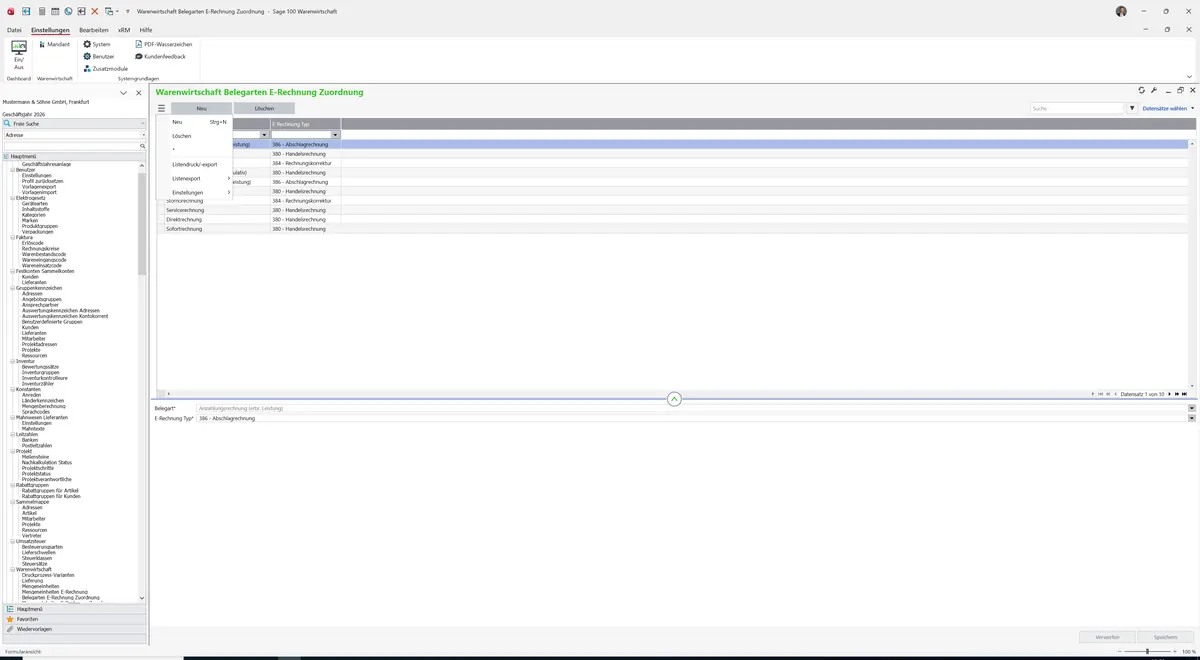Switch to the Wiedervorlagen sidebar section
1200x660 pixels.
pyautogui.click(x=74, y=629)
